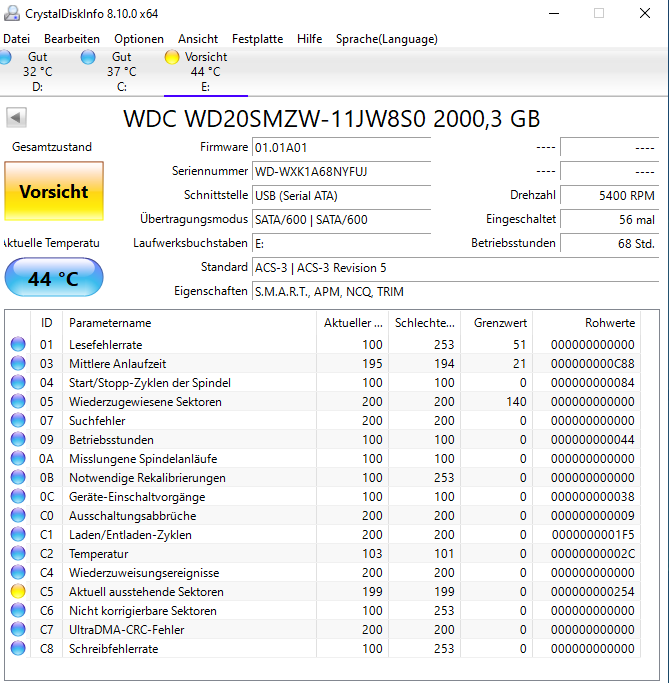Click the CrystalDiskInfo app icon in title bar

(12, 14)
